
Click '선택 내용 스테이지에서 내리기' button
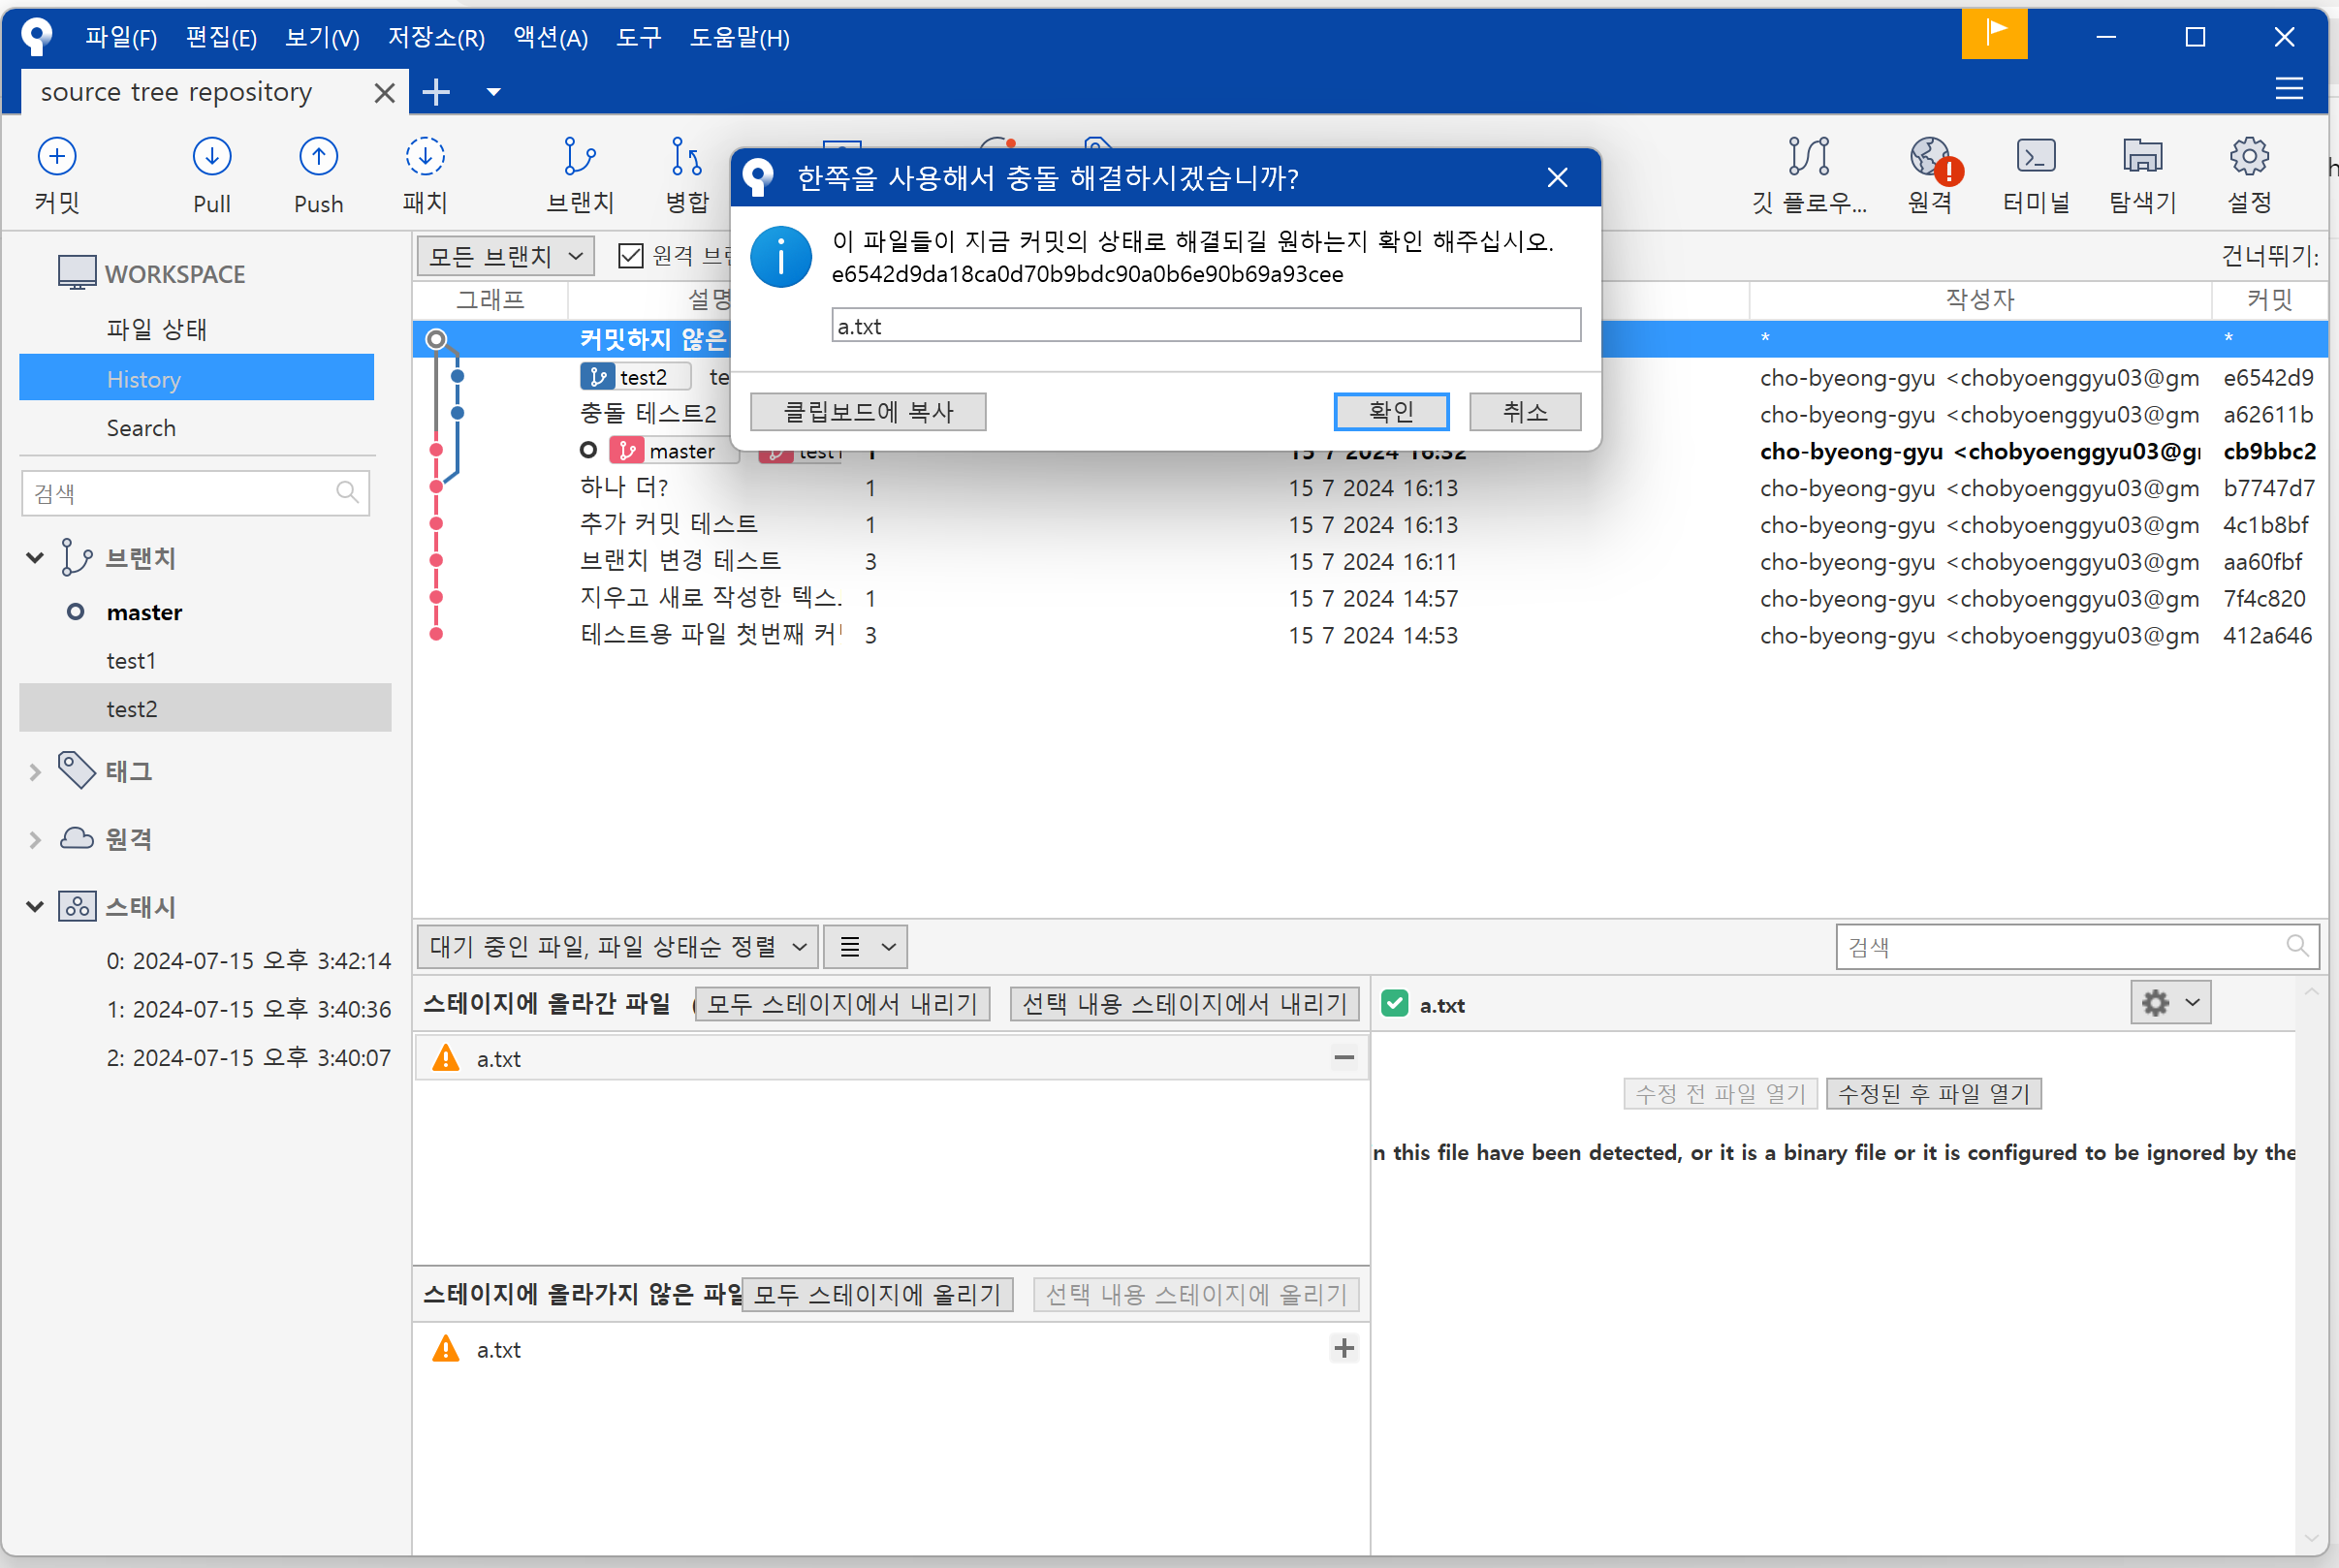tap(1185, 1003)
